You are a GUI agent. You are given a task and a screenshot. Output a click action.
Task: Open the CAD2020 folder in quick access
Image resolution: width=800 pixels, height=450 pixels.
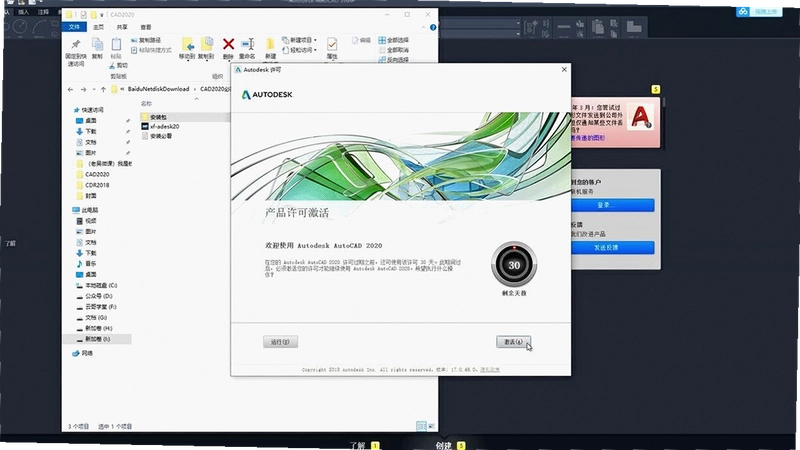[97, 174]
